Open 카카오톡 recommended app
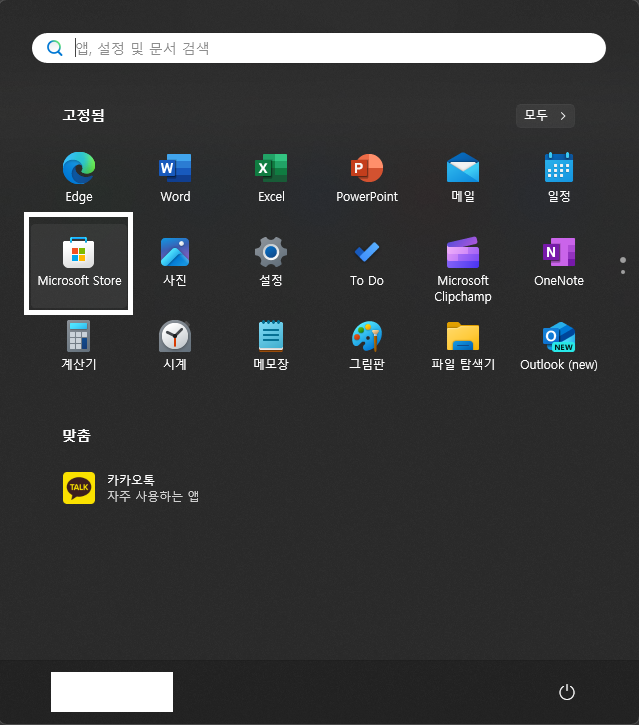Viewport: 639px width, 725px height. pyautogui.click(x=131, y=488)
